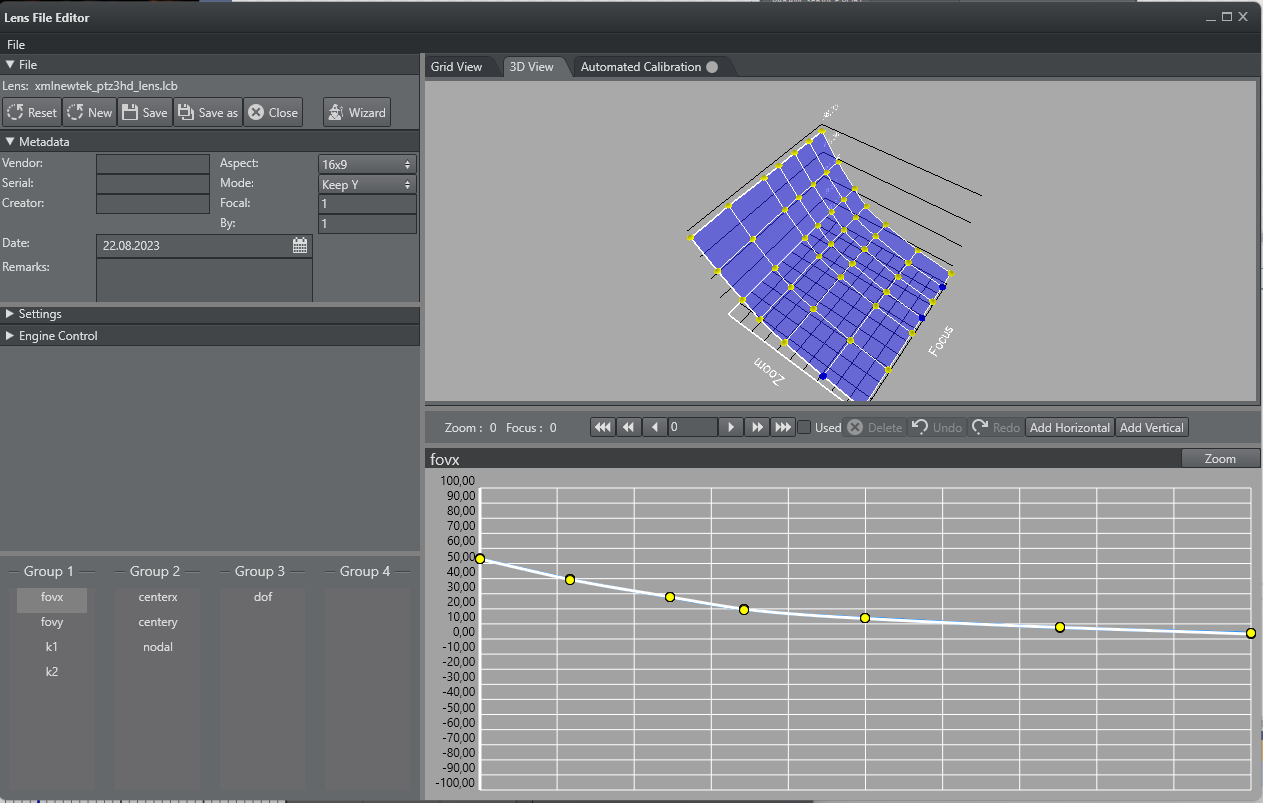Image resolution: width=1263 pixels, height=803 pixels.
Task: Collapse the Metadata section
Action: pyautogui.click(x=44, y=142)
